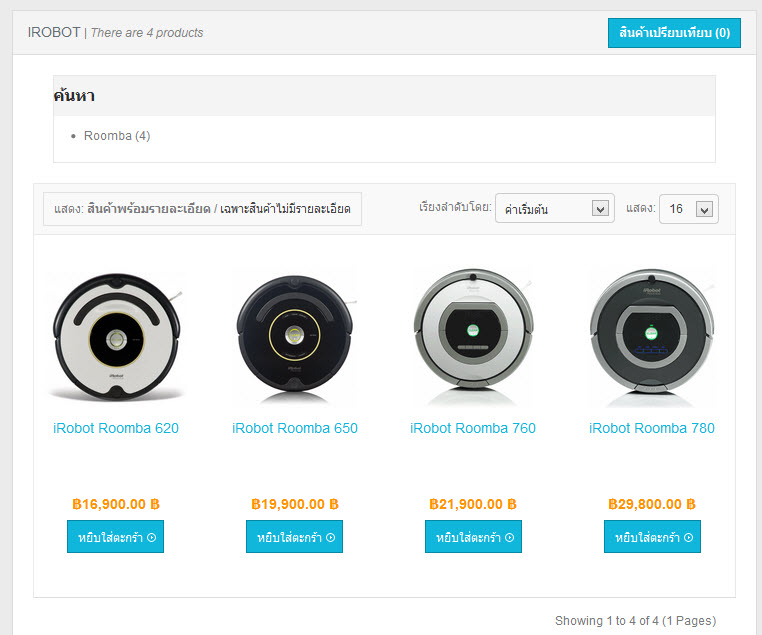Add Roomba 760 to cart

tap(472, 537)
